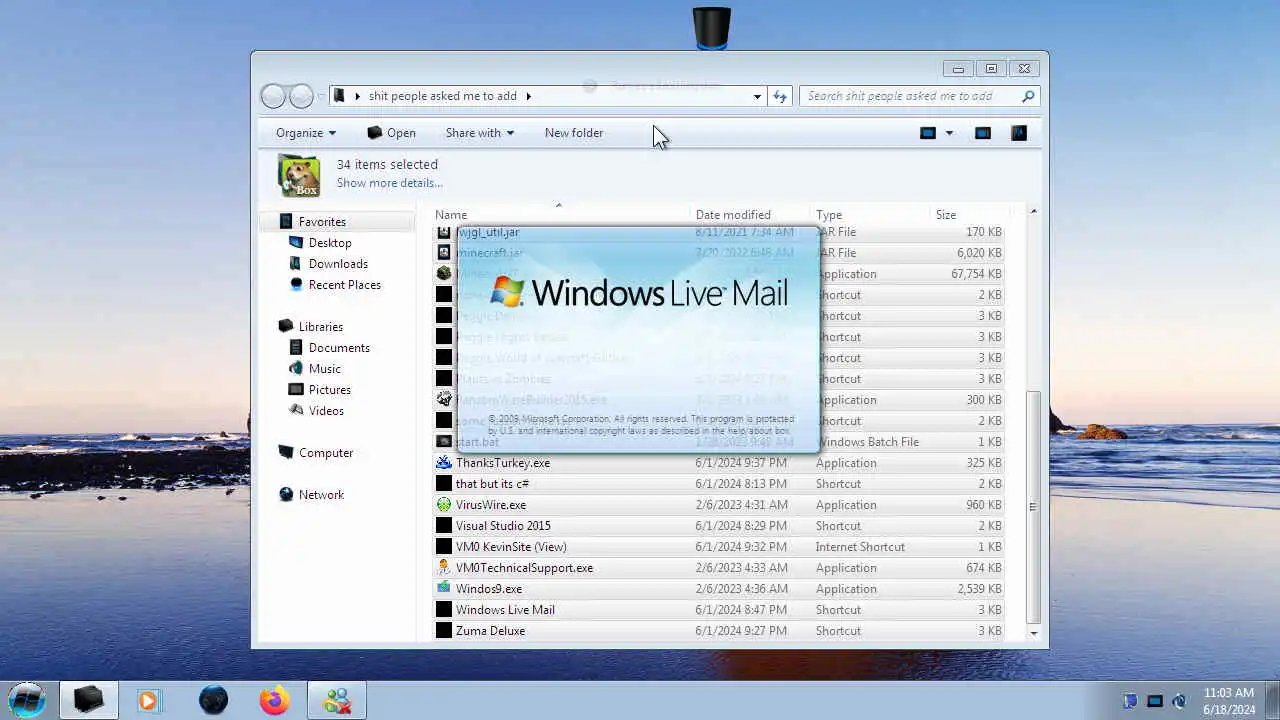1280x720 pixels.
Task: Select Network in the navigation pane
Action: pos(321,495)
